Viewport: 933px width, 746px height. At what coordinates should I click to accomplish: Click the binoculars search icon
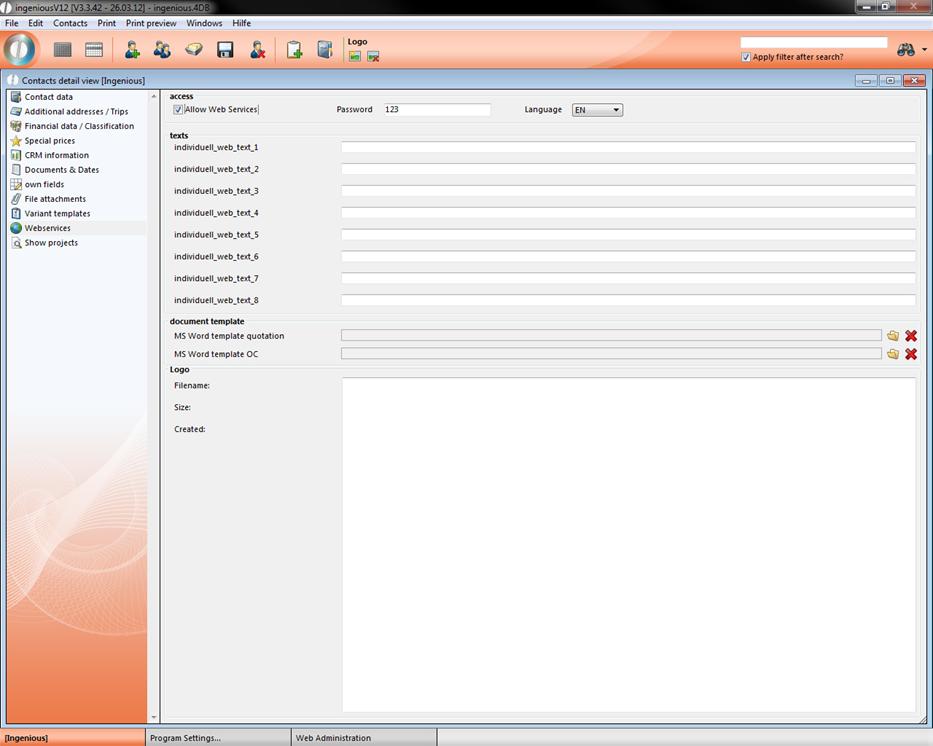906,49
